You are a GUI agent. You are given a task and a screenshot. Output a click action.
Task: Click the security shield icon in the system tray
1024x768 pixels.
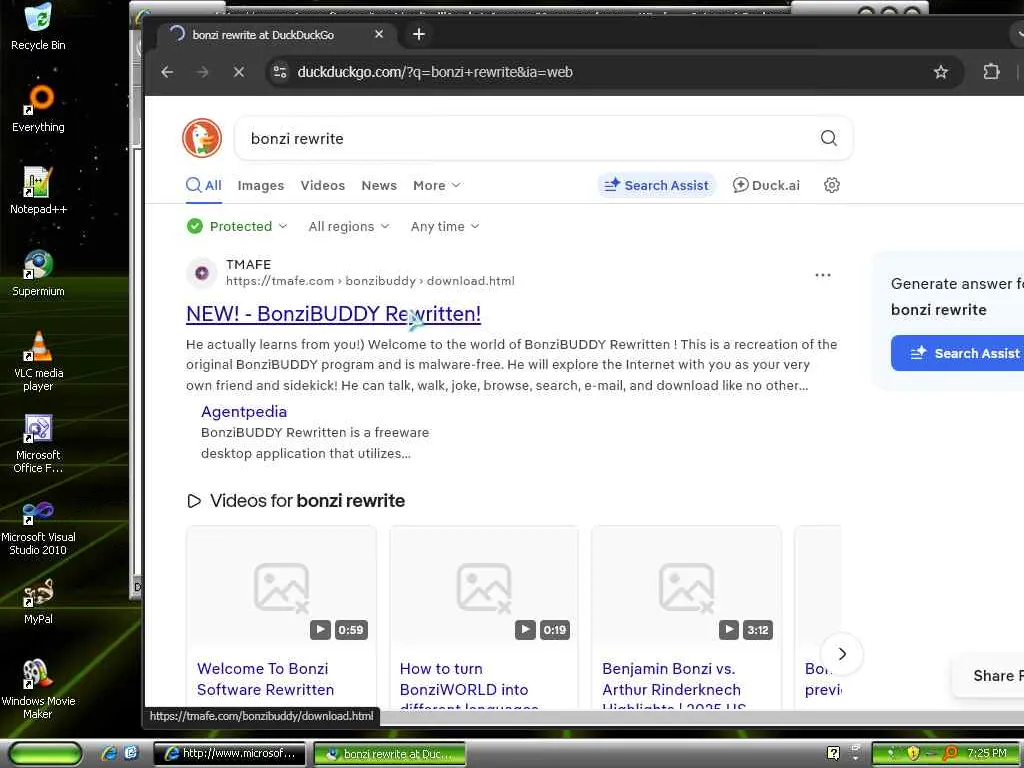tap(913, 754)
